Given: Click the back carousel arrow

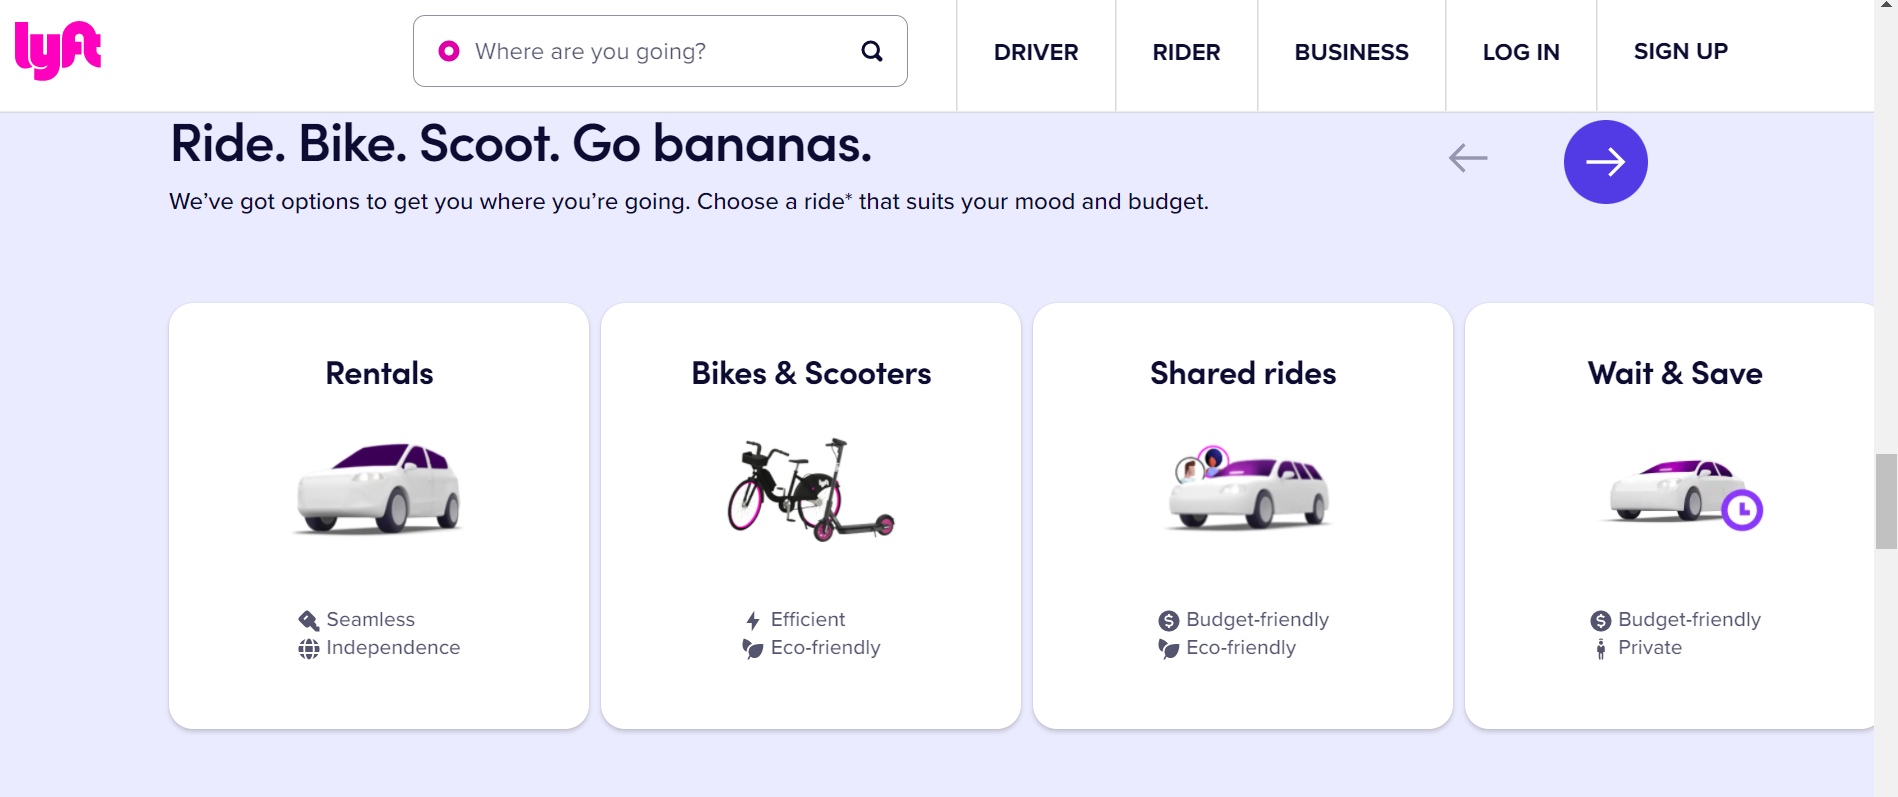Looking at the screenshot, I should click(x=1466, y=157).
